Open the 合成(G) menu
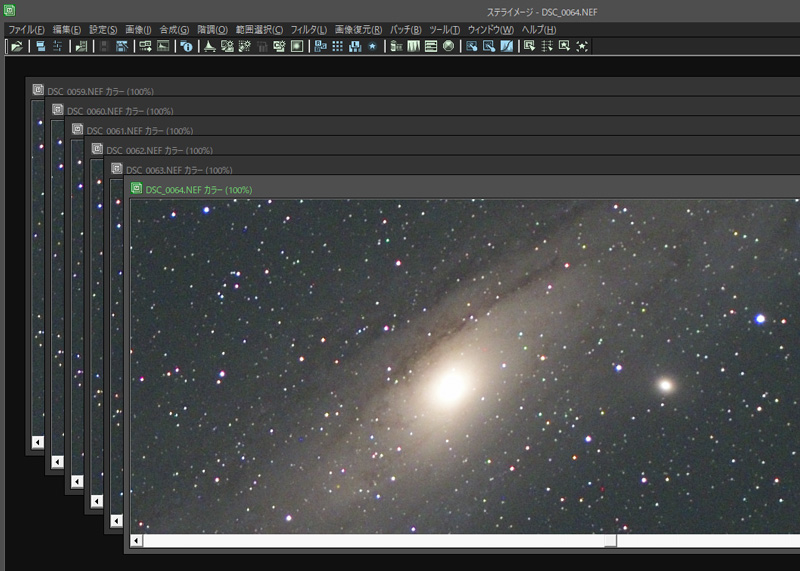This screenshot has width=800, height=571. pos(174,30)
